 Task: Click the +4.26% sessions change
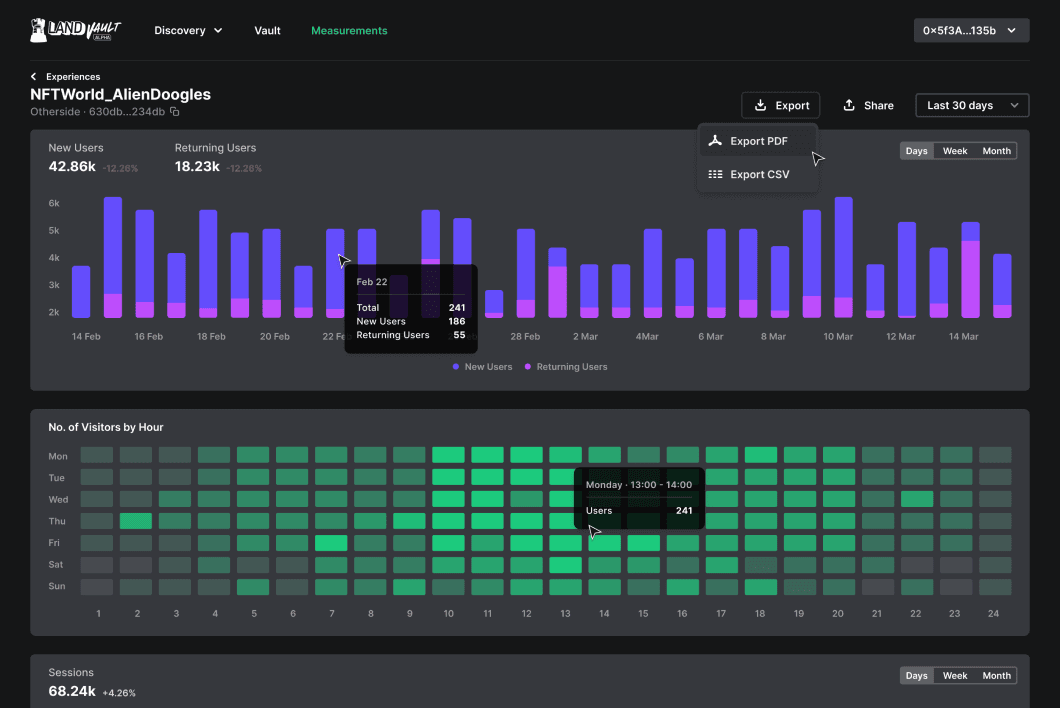(119, 693)
